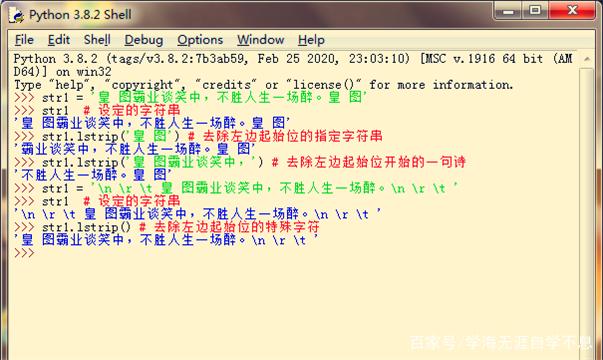Open the Help menu
603x360 pixels.
click(x=311, y=40)
